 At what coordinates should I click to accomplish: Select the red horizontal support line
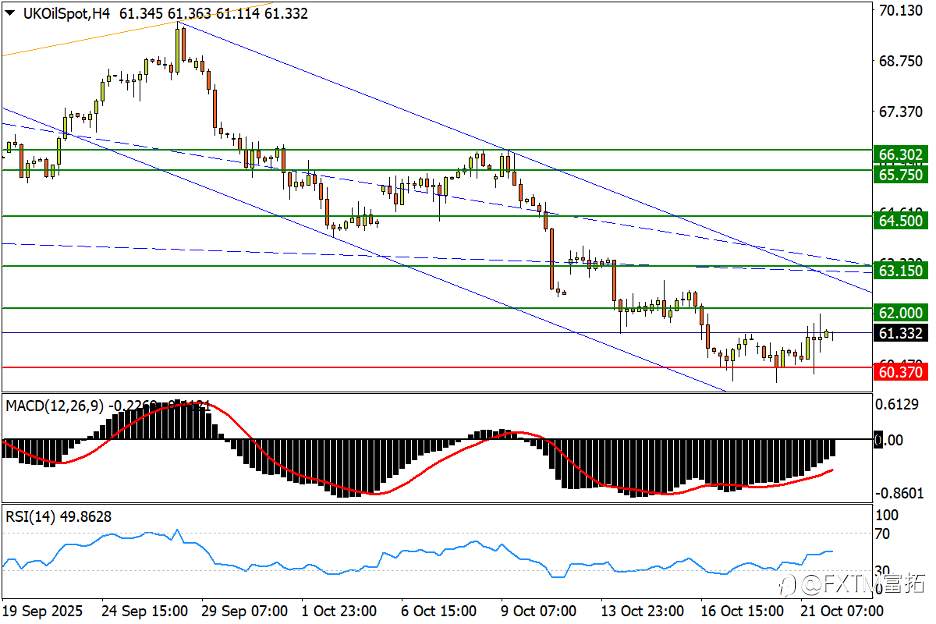click(x=436, y=368)
